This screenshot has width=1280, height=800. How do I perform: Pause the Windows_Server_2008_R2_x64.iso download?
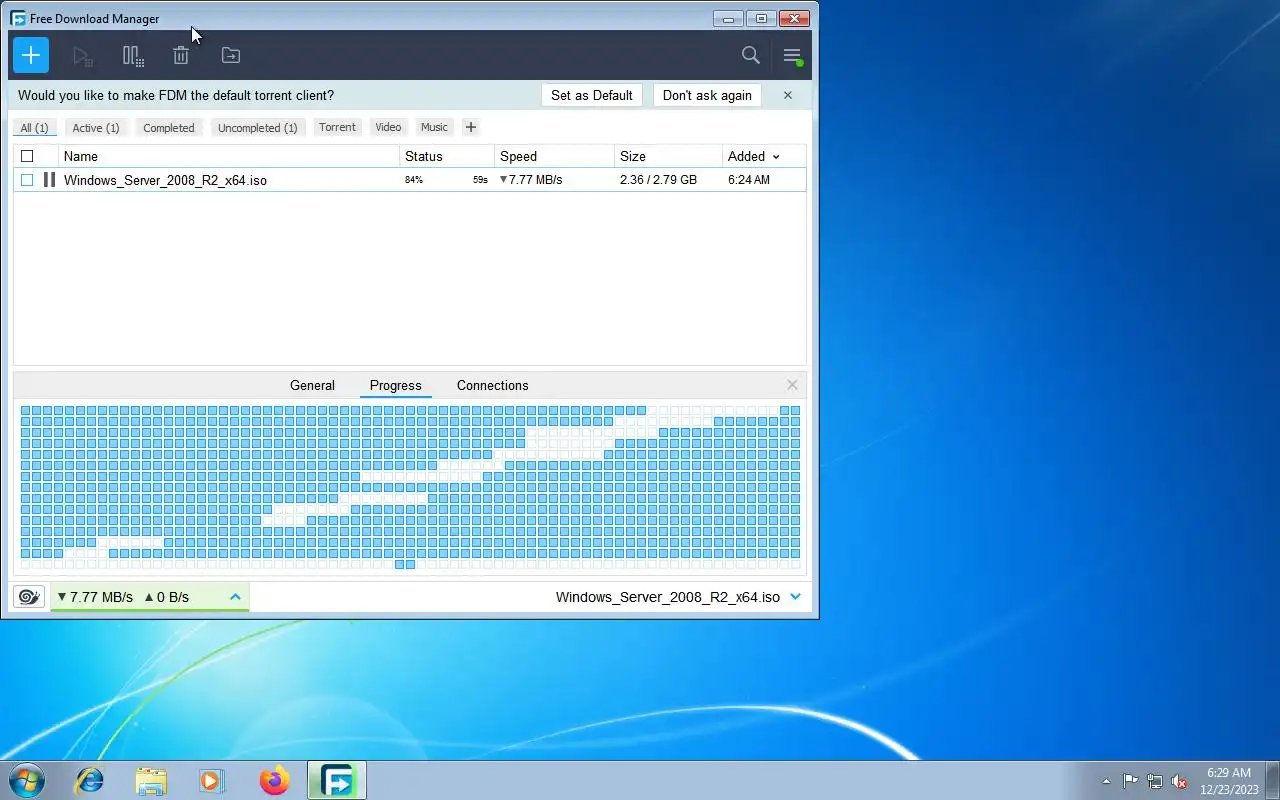click(x=49, y=180)
